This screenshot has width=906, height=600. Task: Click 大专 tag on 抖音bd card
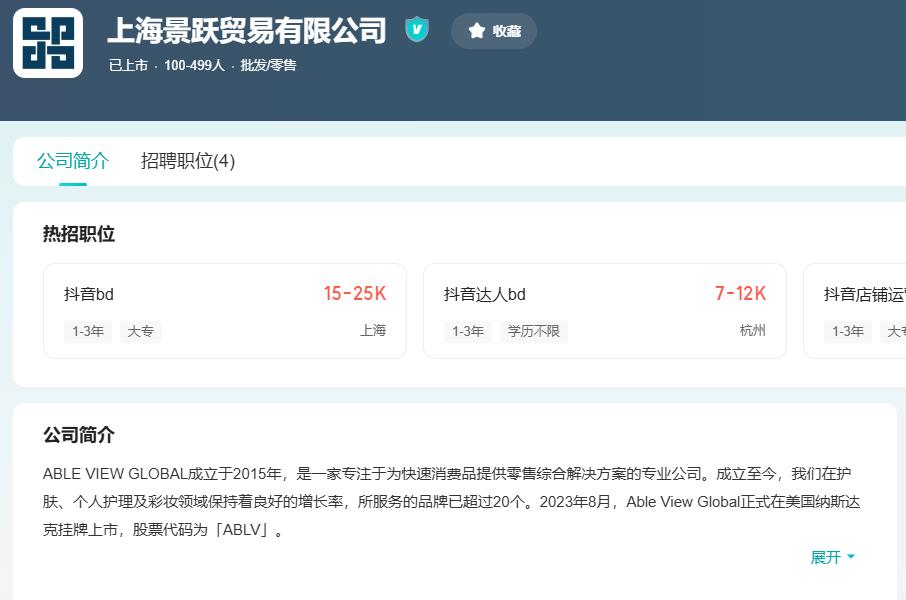[140, 331]
